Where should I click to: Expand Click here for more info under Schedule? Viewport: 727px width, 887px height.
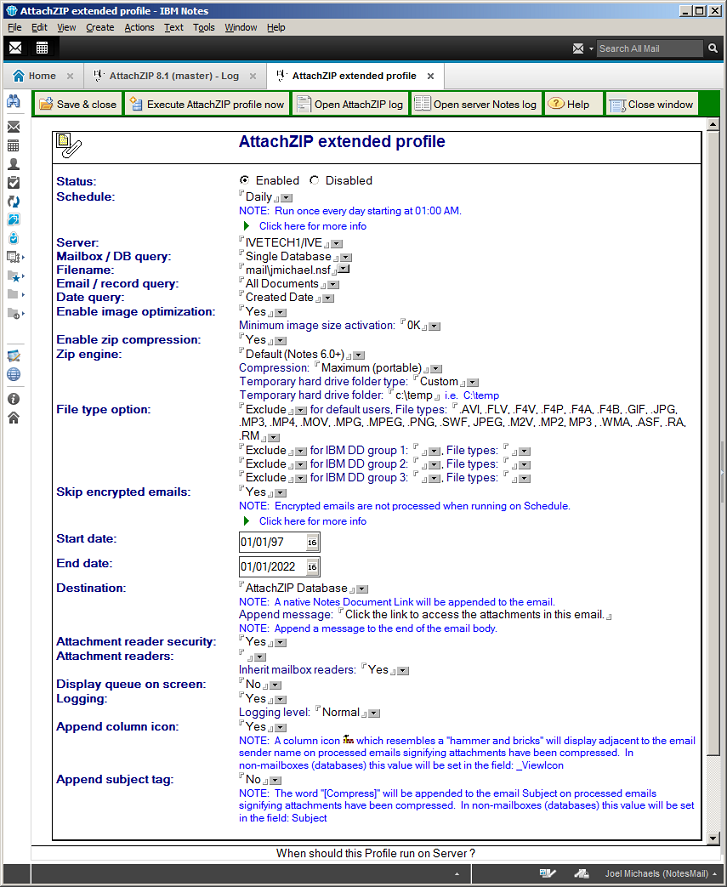312,226
